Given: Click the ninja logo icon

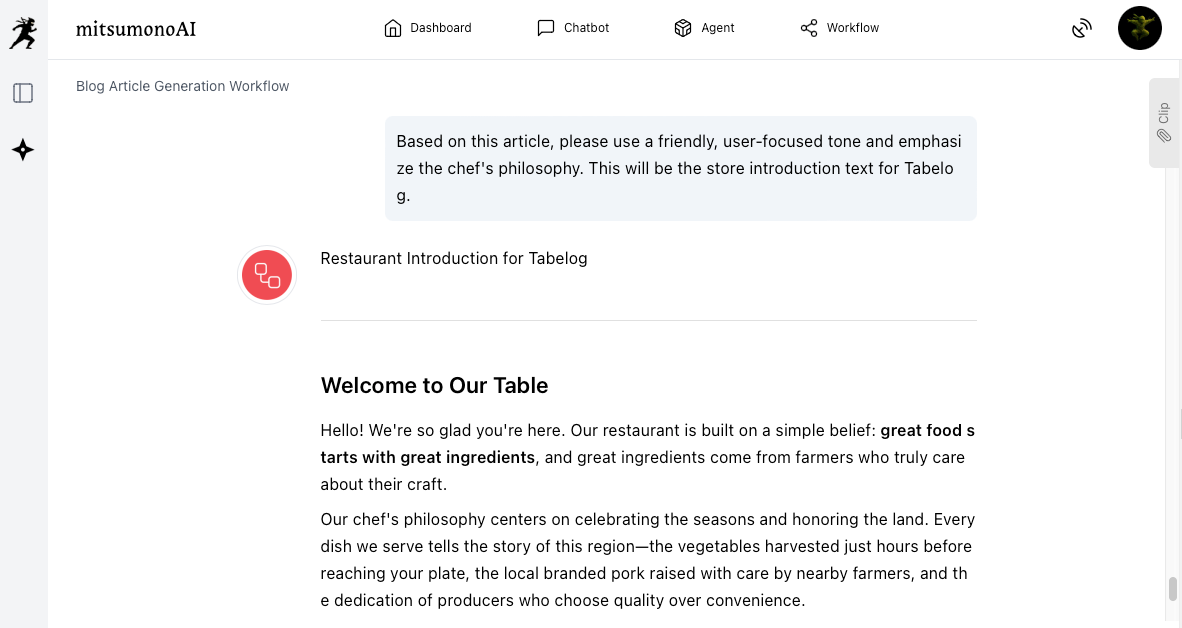Looking at the screenshot, I should pos(22,33).
